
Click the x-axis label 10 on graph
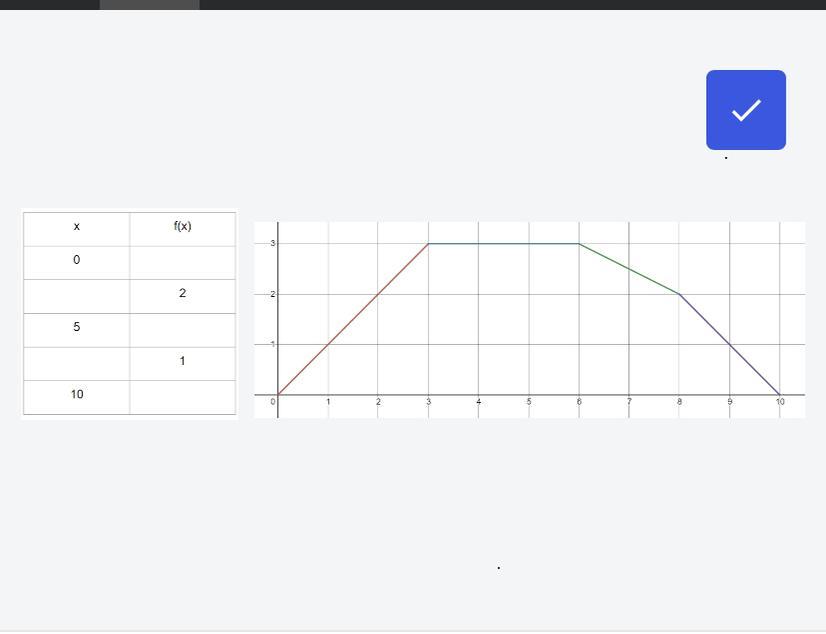click(x=780, y=402)
